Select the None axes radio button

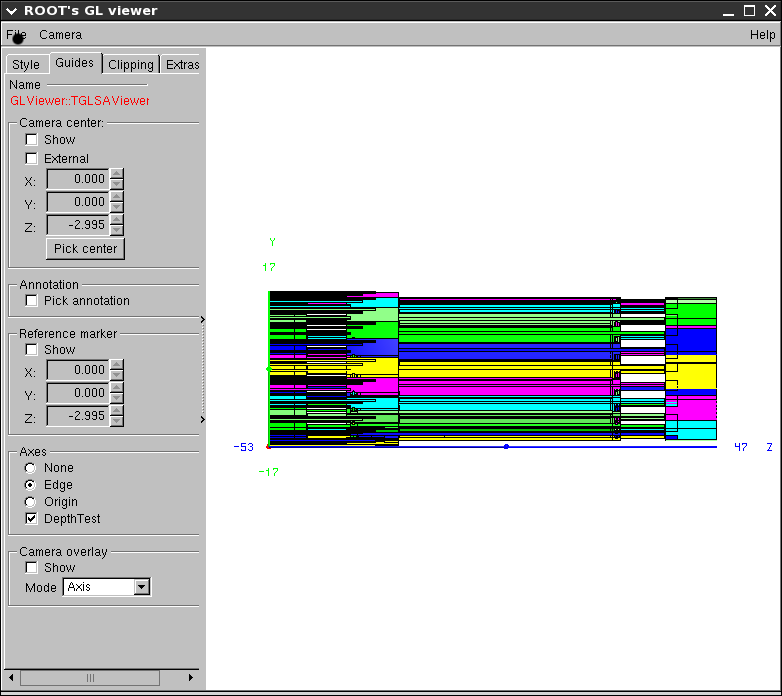point(30,468)
